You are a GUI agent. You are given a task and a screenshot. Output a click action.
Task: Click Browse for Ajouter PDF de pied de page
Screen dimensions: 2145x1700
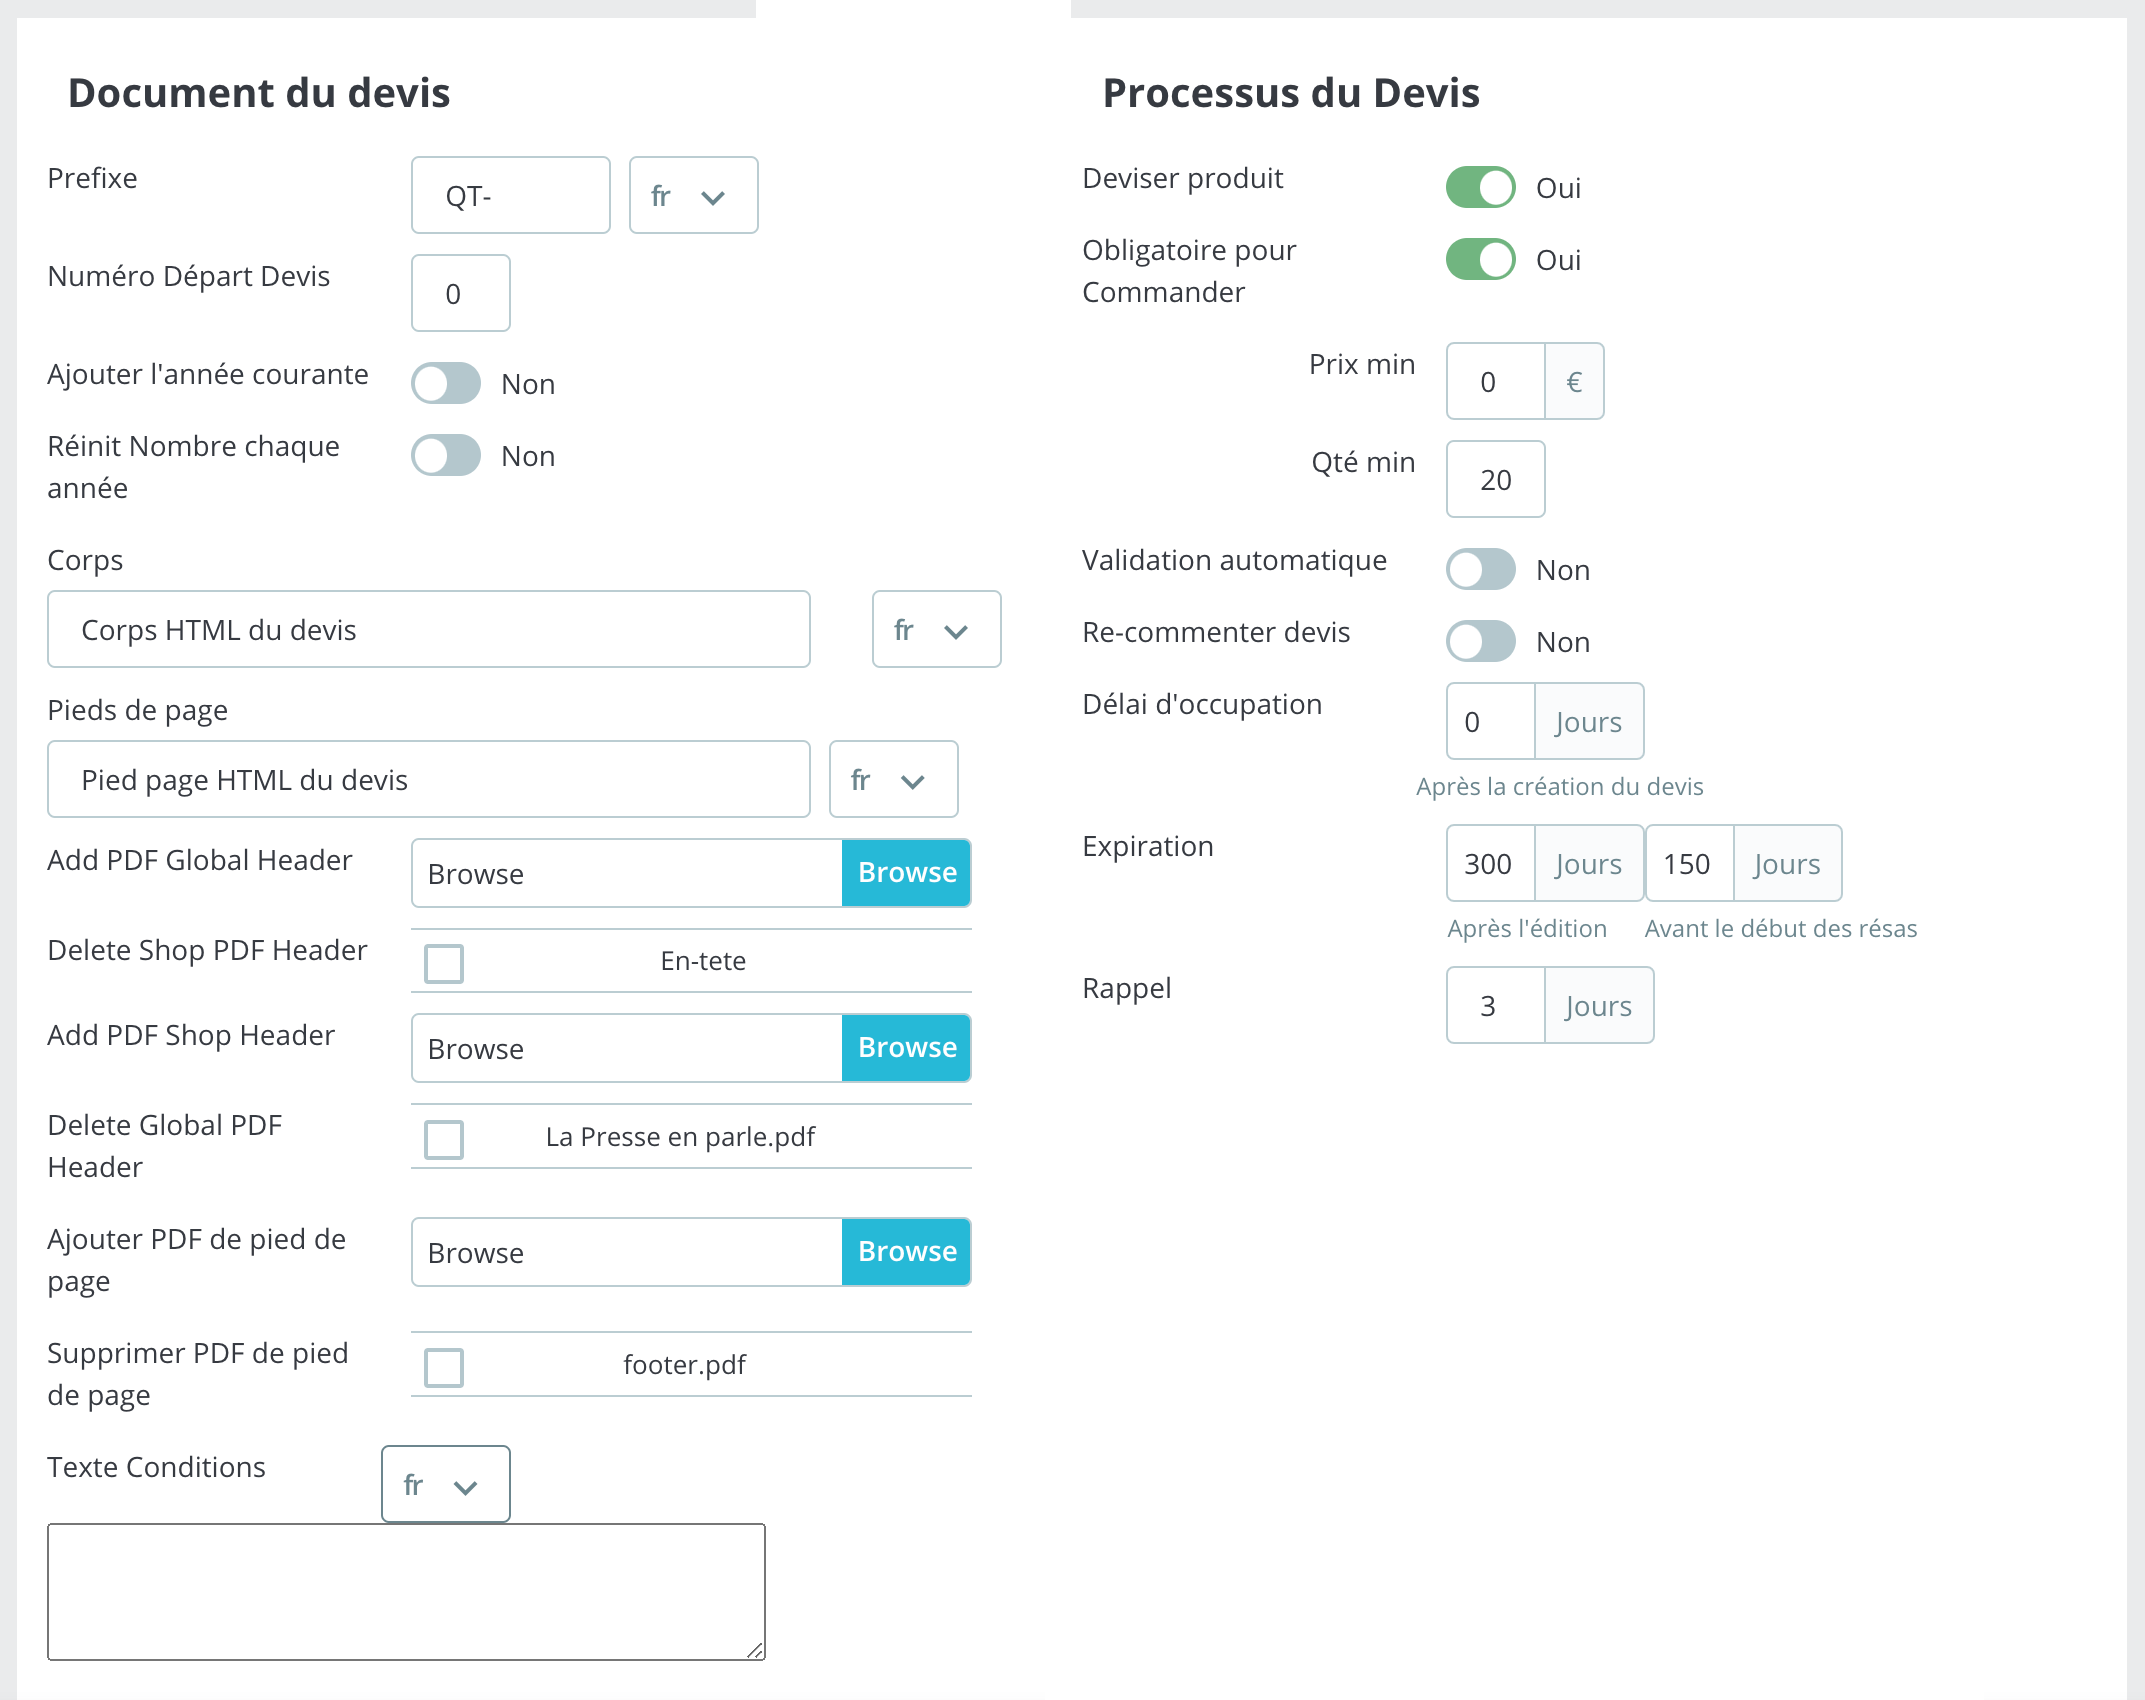[x=905, y=1251]
